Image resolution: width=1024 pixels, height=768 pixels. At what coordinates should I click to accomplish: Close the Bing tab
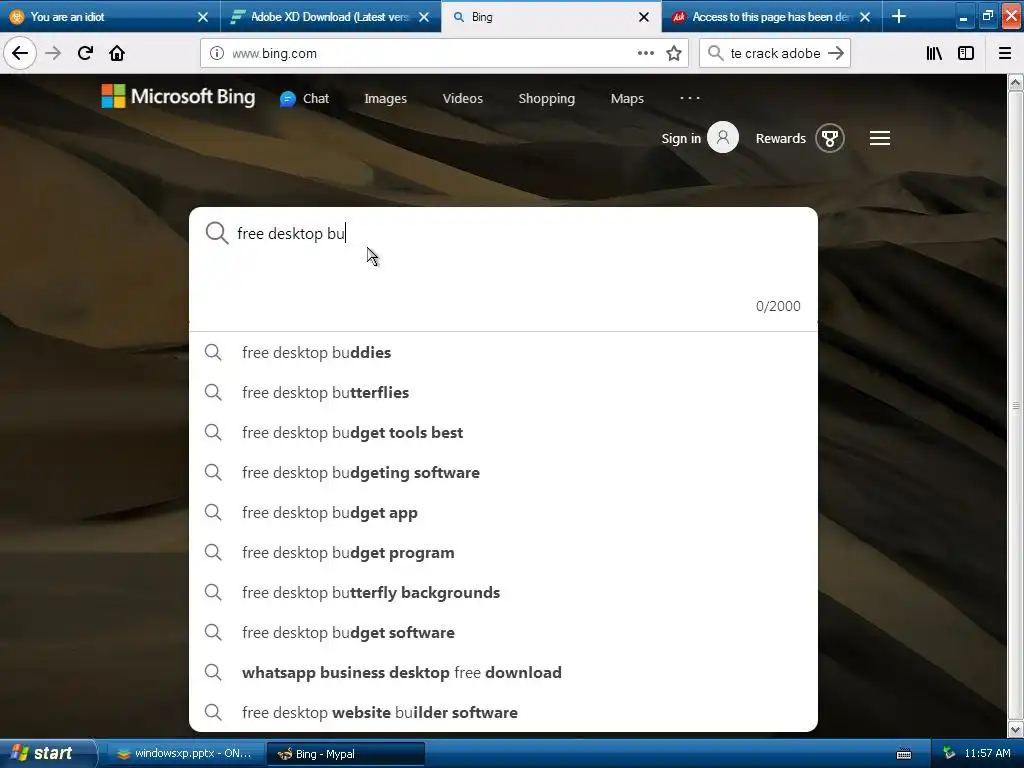[x=644, y=17]
